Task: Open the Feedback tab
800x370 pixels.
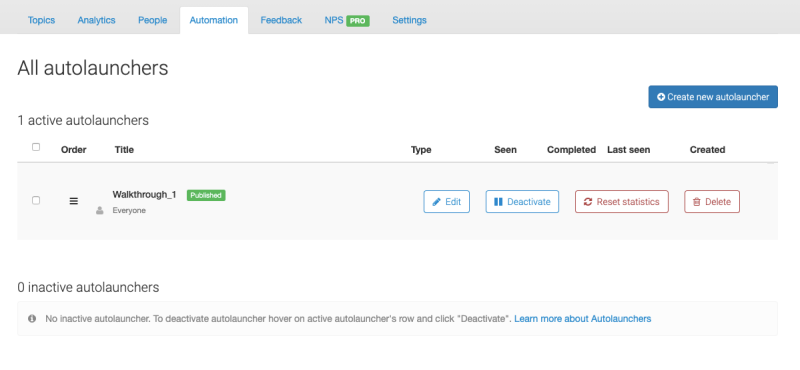Action: point(281,20)
